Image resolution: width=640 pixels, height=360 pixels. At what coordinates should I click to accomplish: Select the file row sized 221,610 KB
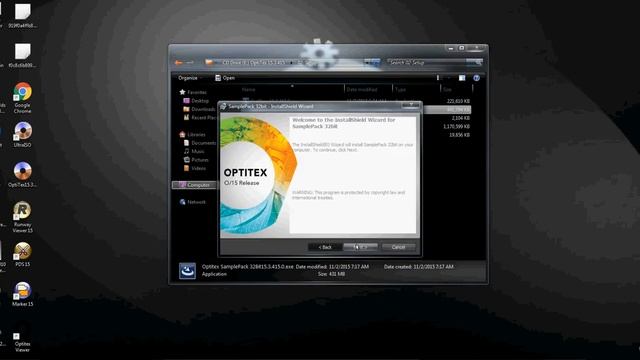click(458, 101)
